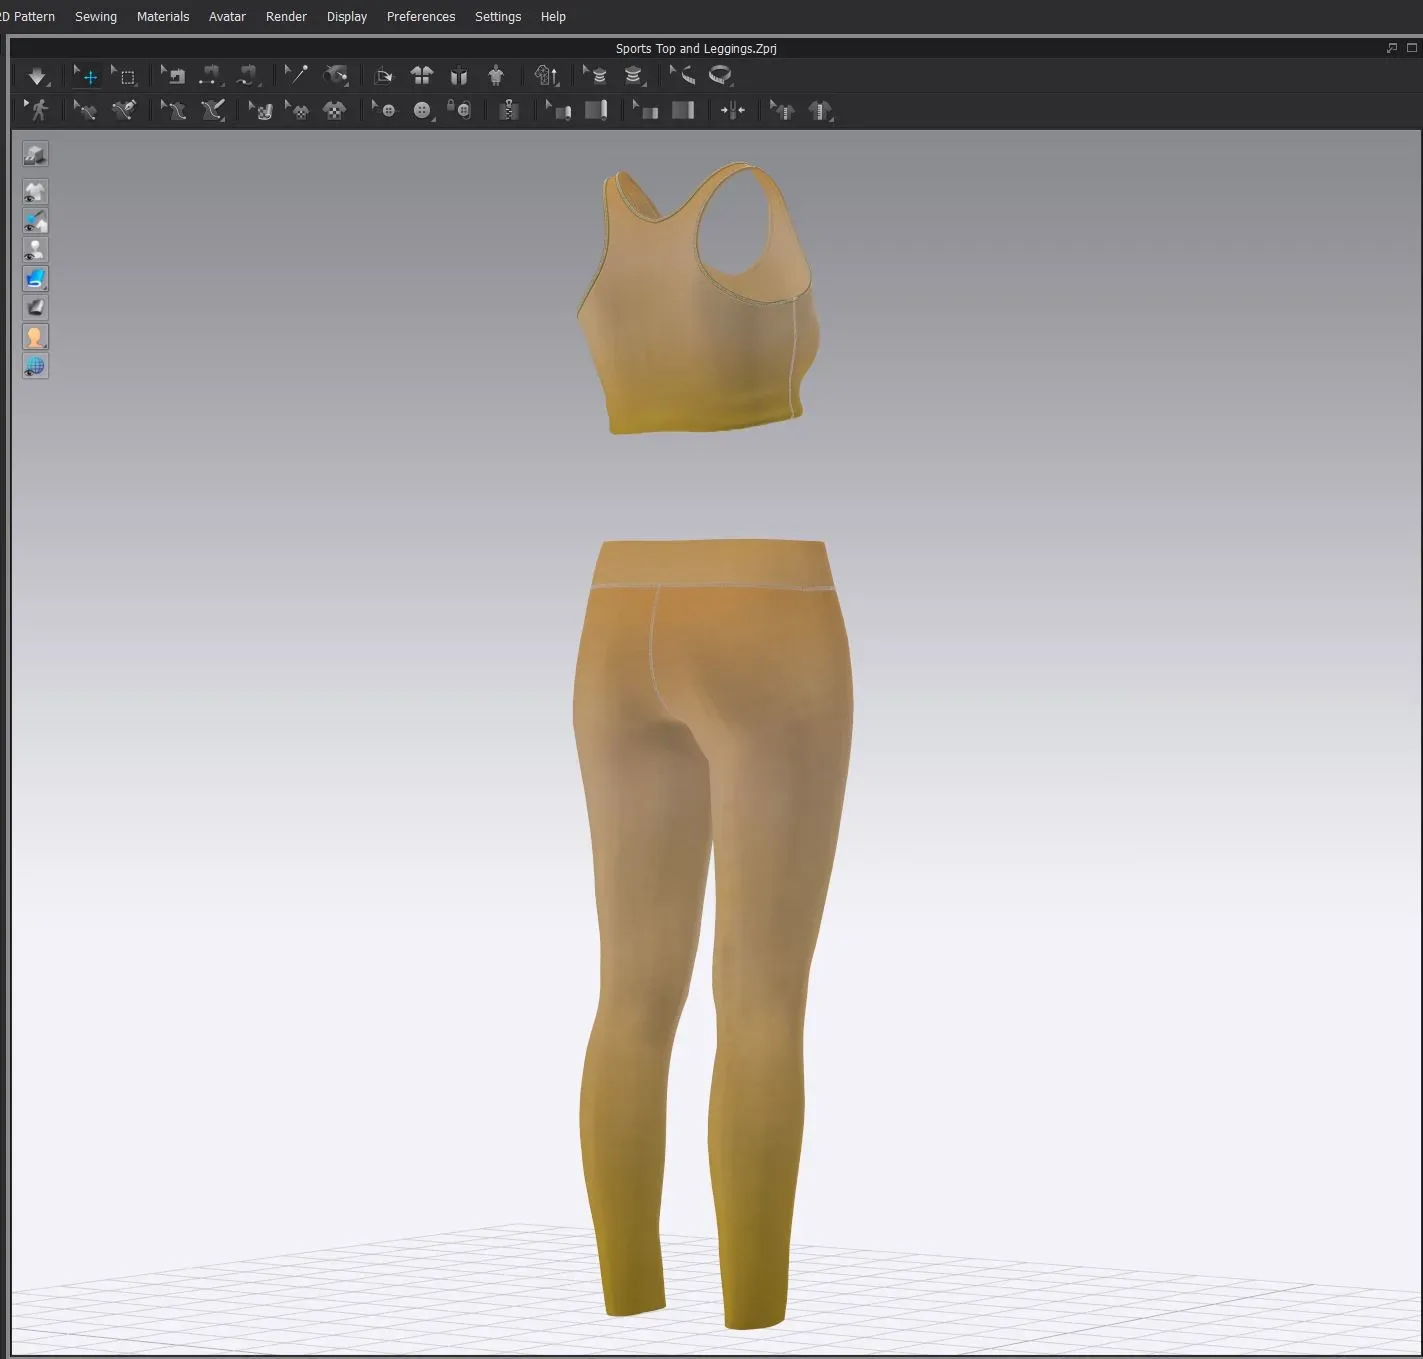1423x1359 pixels.
Task: Click the 3D window detach/float button
Action: pos(1392,48)
